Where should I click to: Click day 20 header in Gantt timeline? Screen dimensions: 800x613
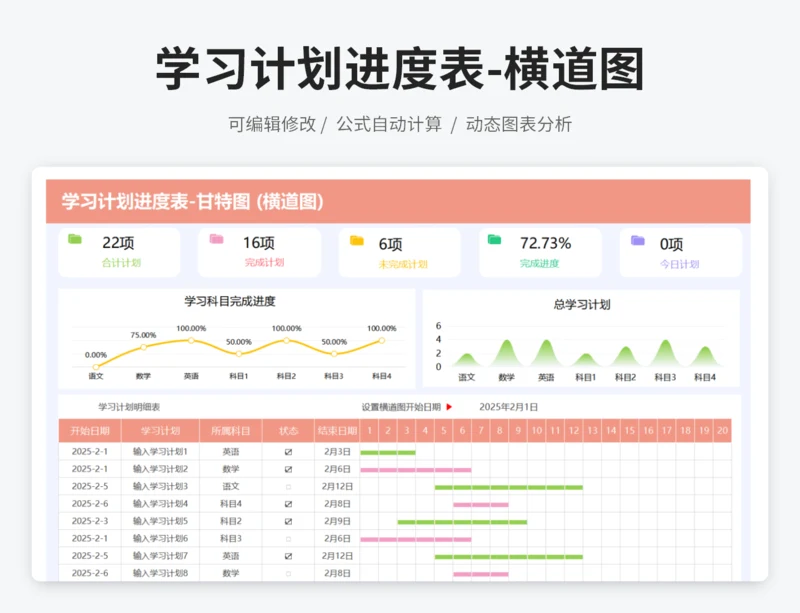(722, 431)
